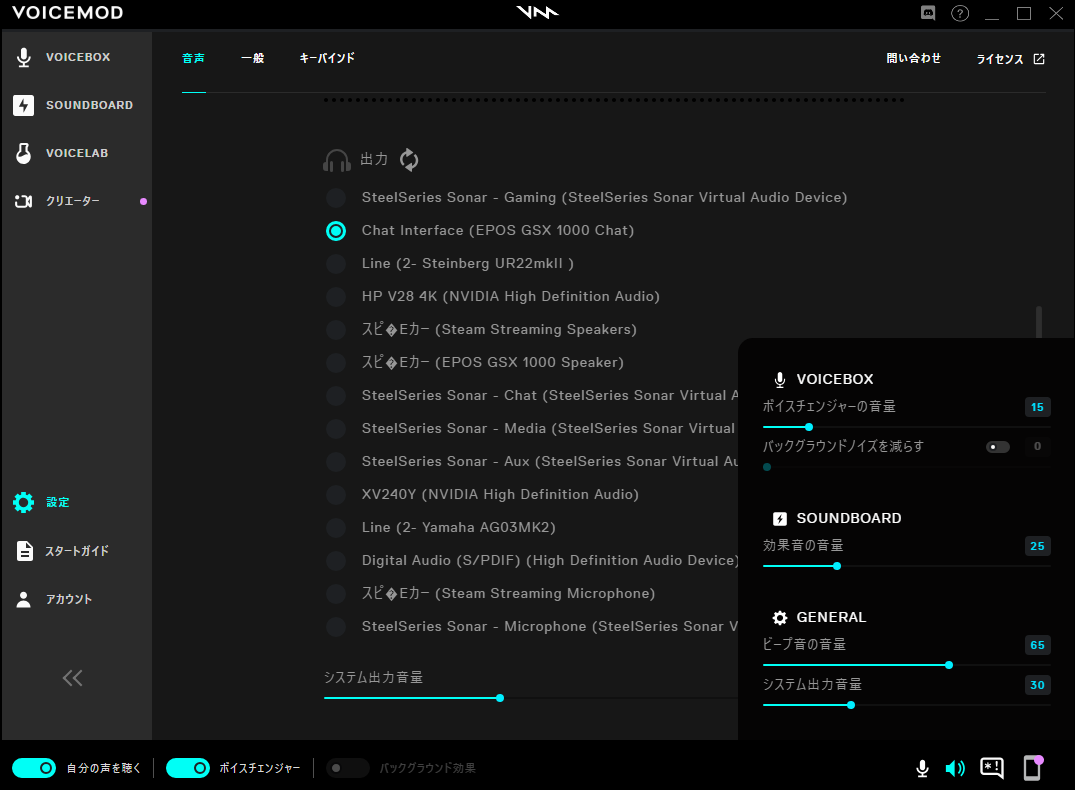The height and width of the screenshot is (790, 1075).
Task: Switch to the キーバインド tab
Action: 327,58
